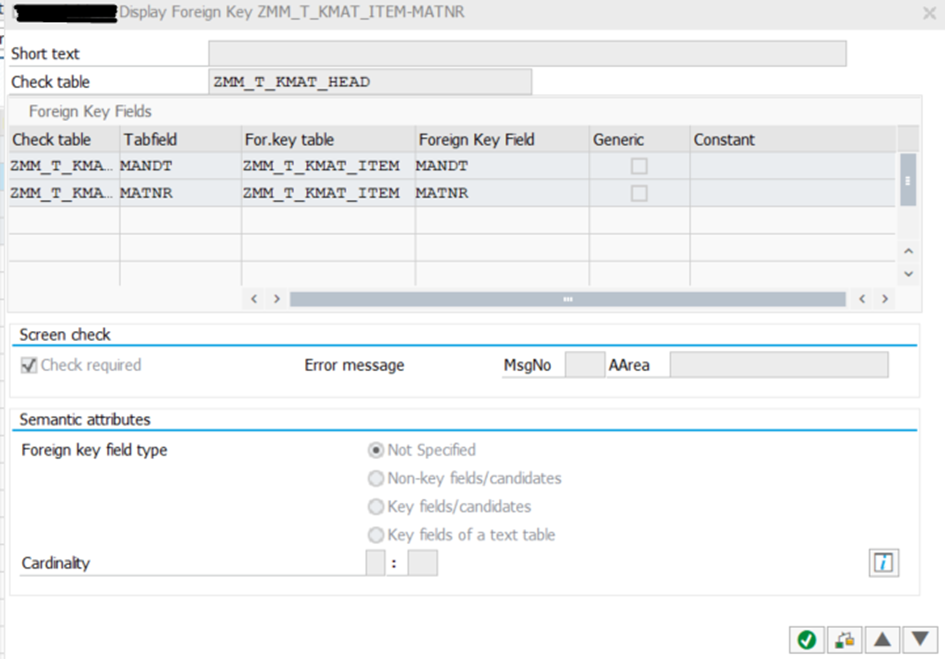Click the down triangle navigation button
The image size is (945, 659).
point(921,640)
